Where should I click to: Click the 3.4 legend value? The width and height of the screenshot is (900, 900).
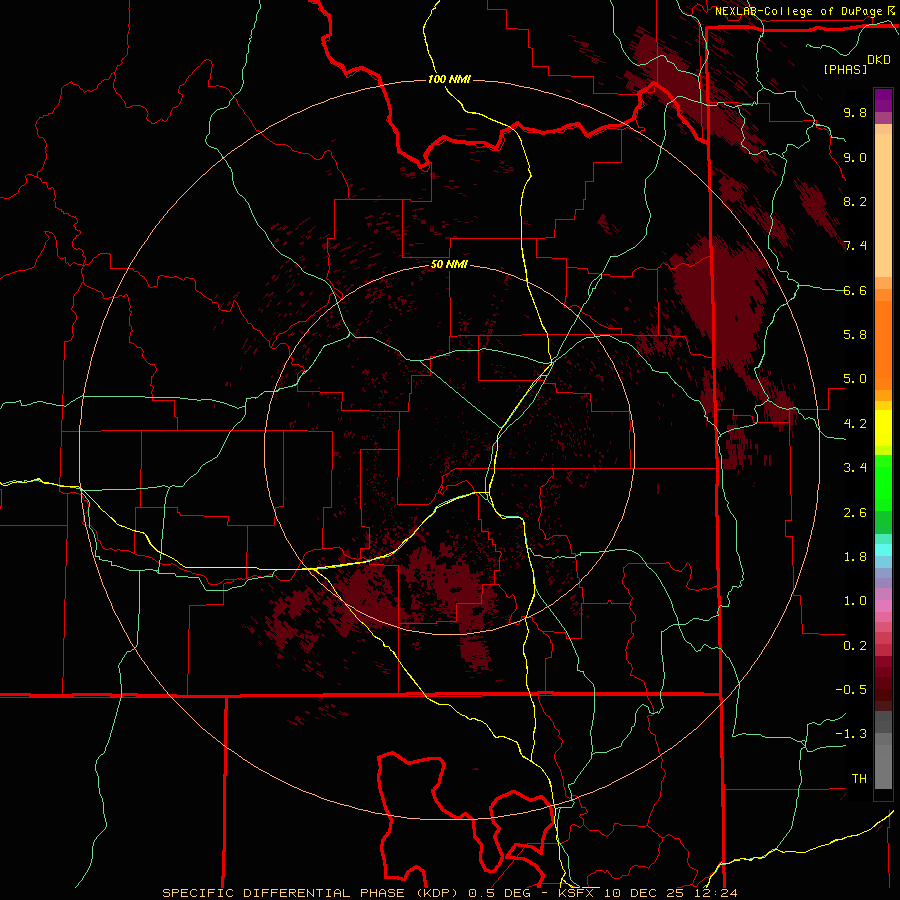(x=855, y=468)
